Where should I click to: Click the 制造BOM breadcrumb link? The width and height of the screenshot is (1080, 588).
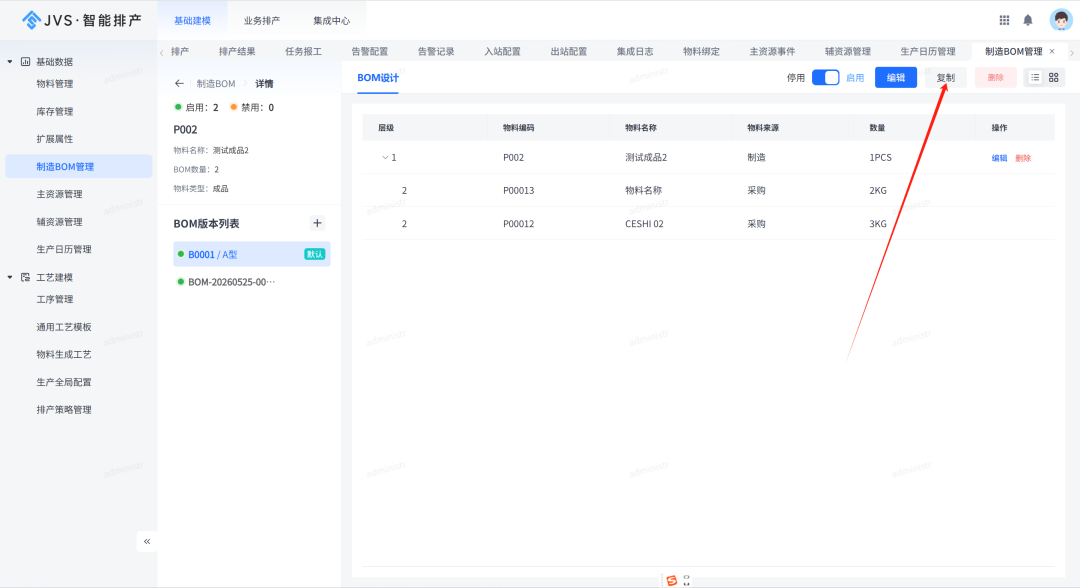tap(216, 83)
